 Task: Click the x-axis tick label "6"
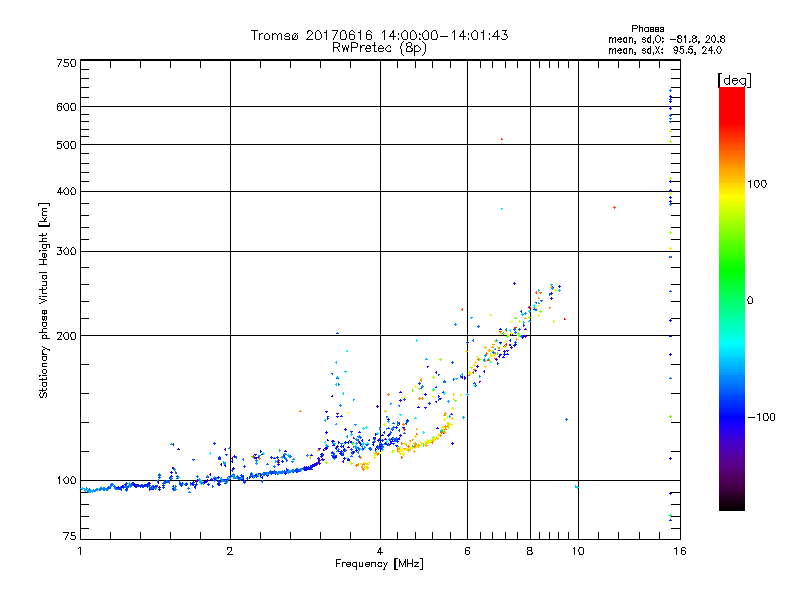click(x=467, y=551)
